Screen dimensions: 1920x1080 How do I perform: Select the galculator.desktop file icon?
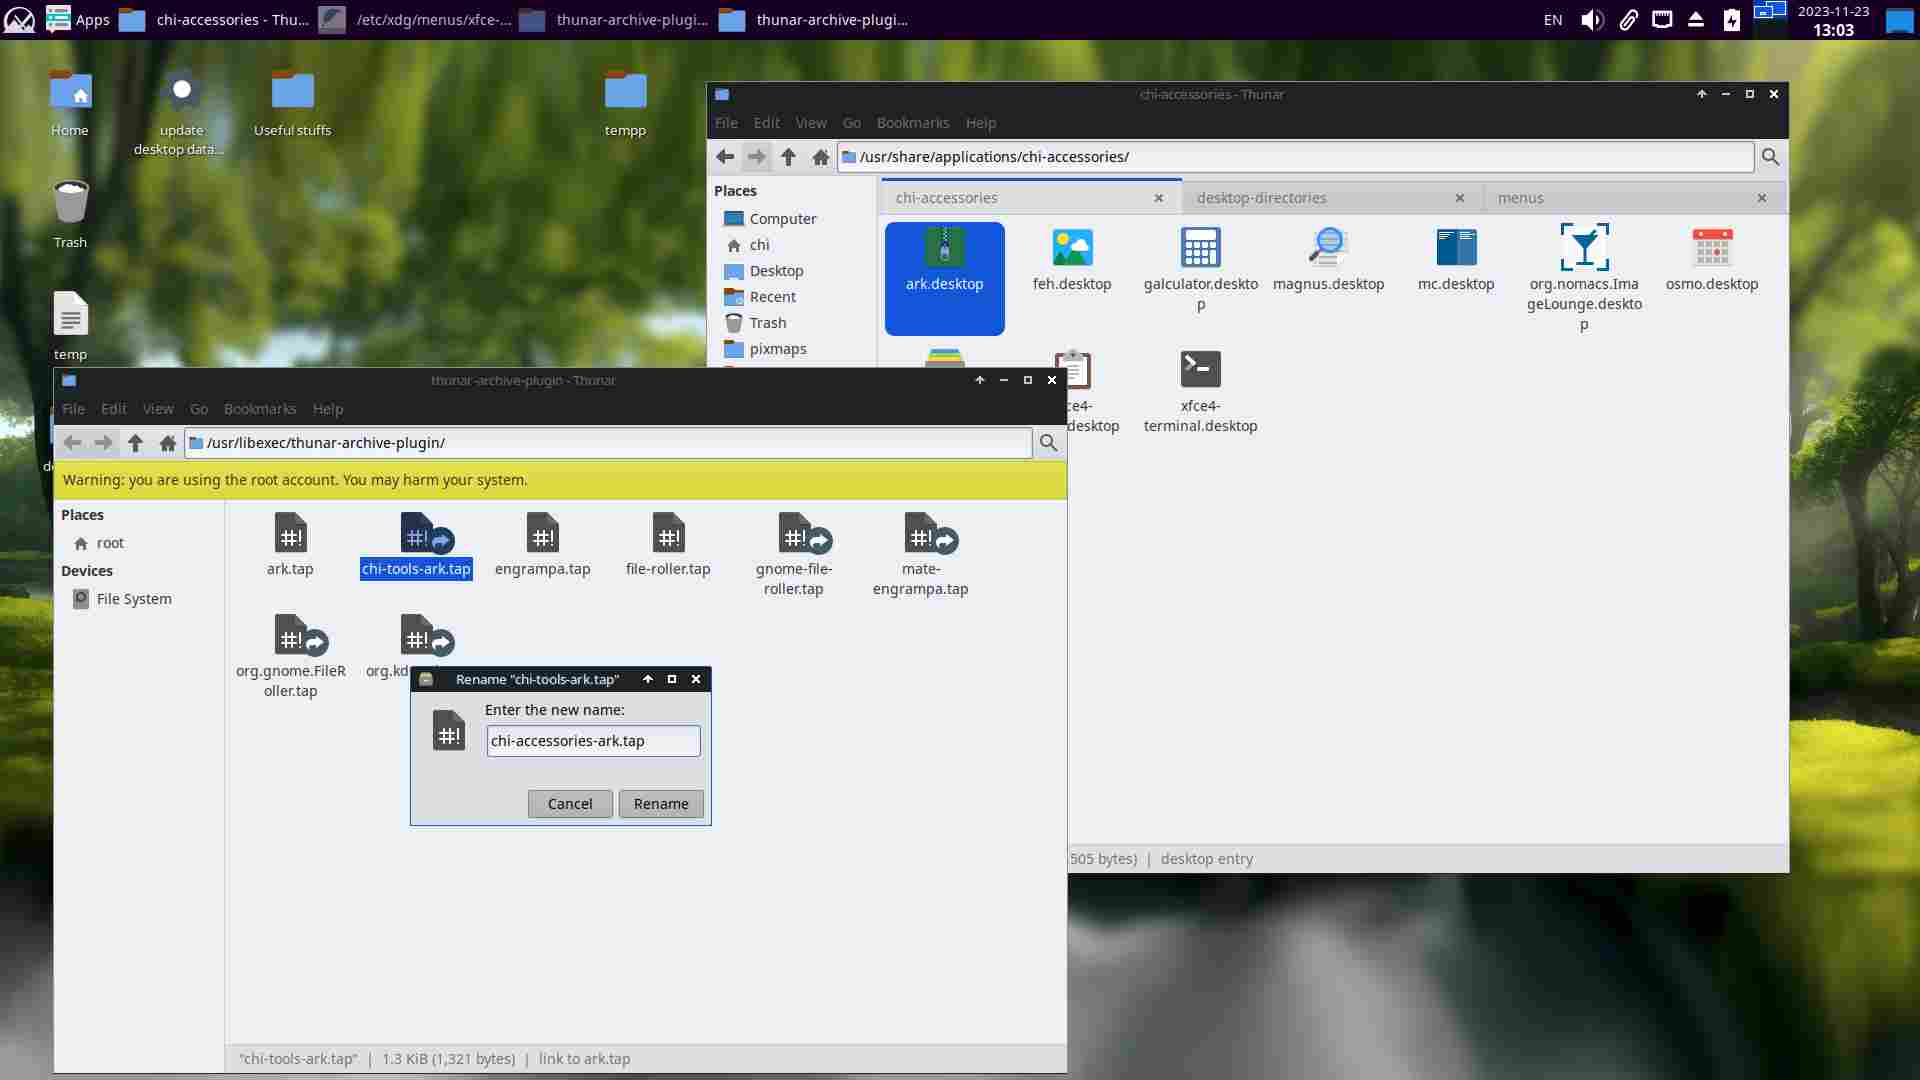click(x=1200, y=248)
